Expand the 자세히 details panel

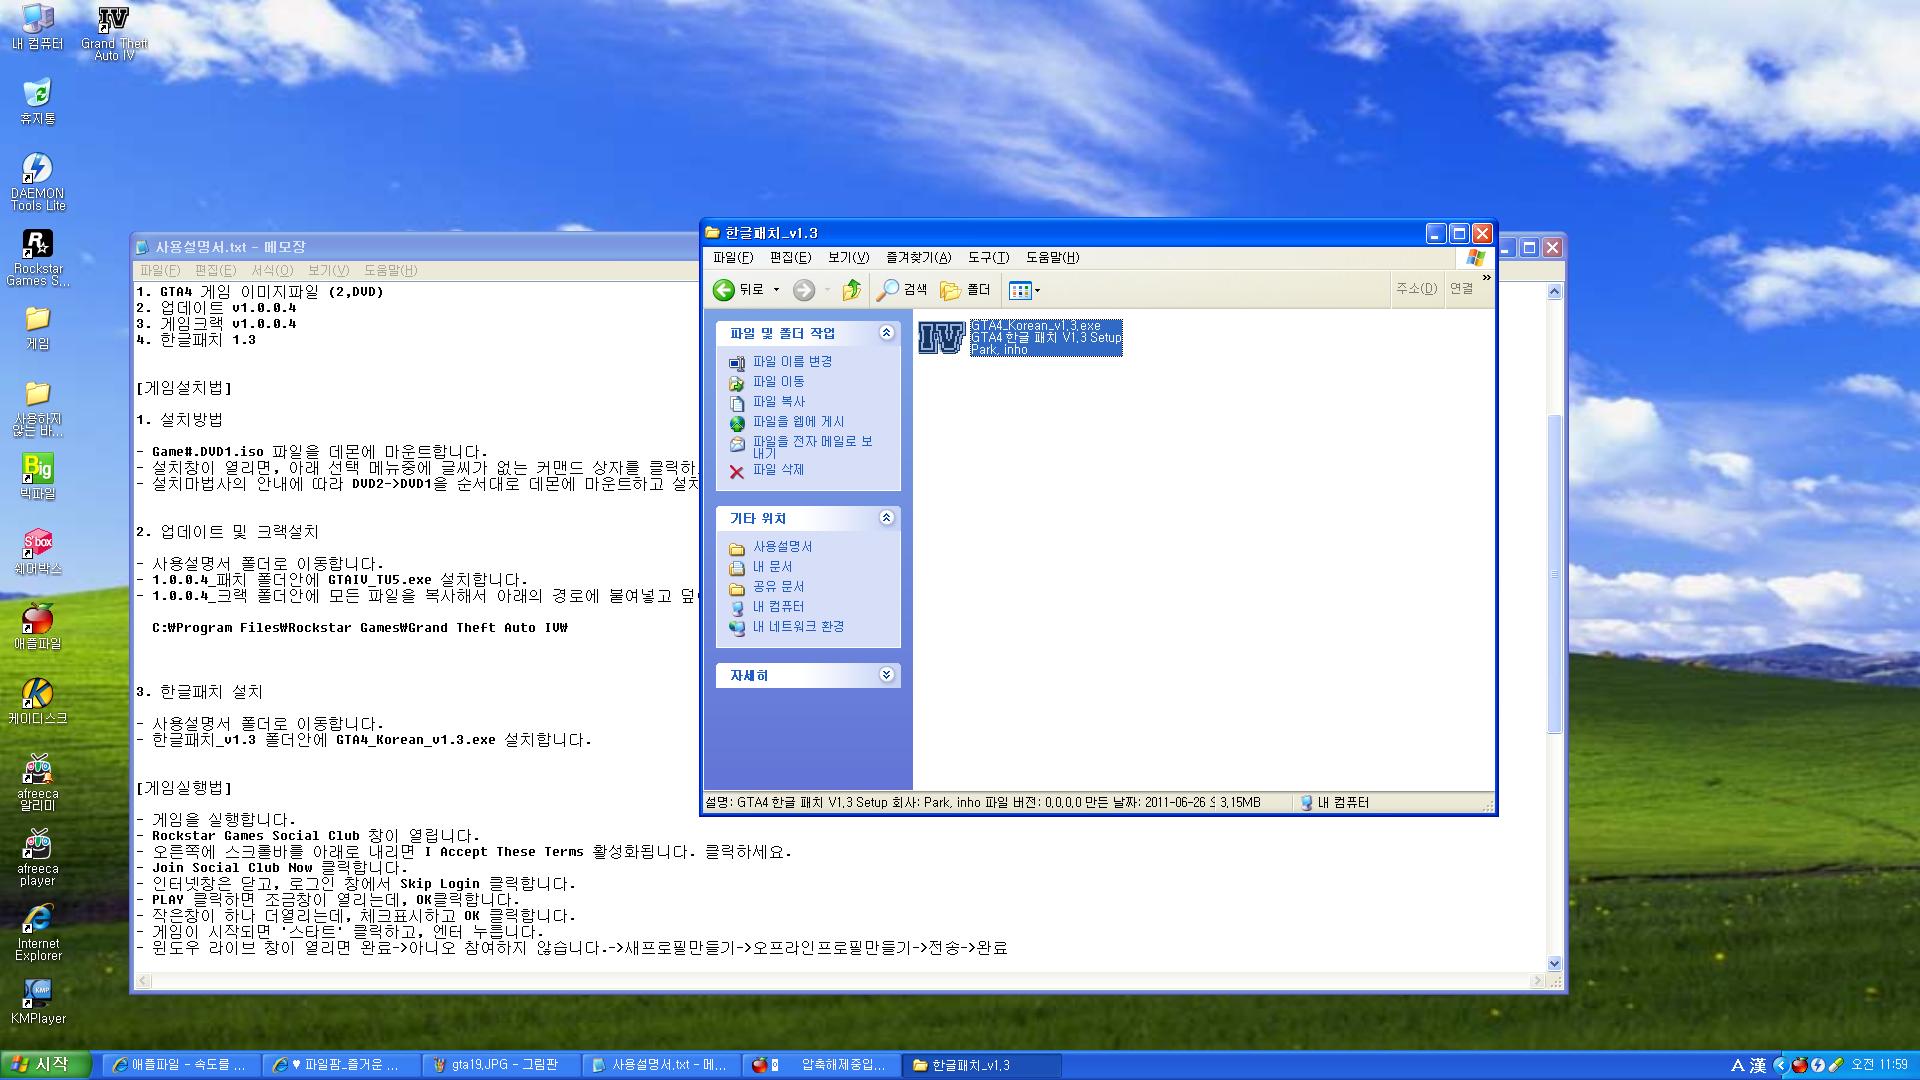(886, 675)
